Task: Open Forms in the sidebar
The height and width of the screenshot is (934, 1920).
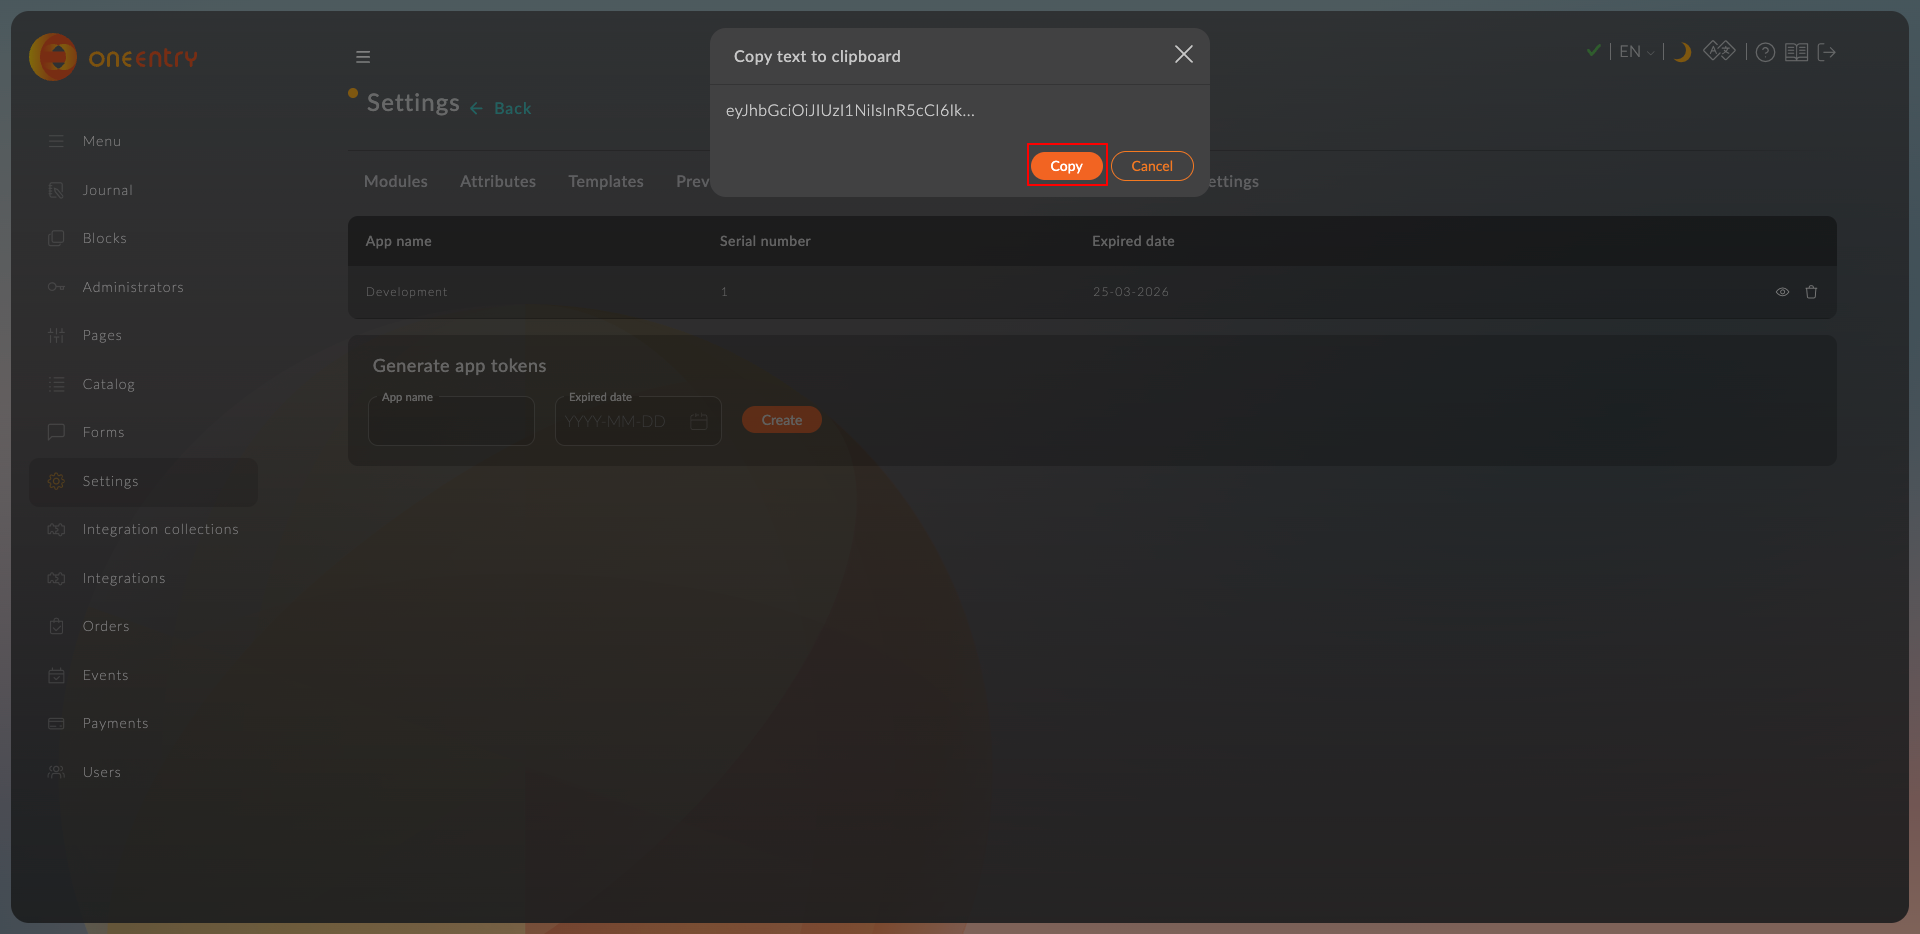Action: pos(144,432)
